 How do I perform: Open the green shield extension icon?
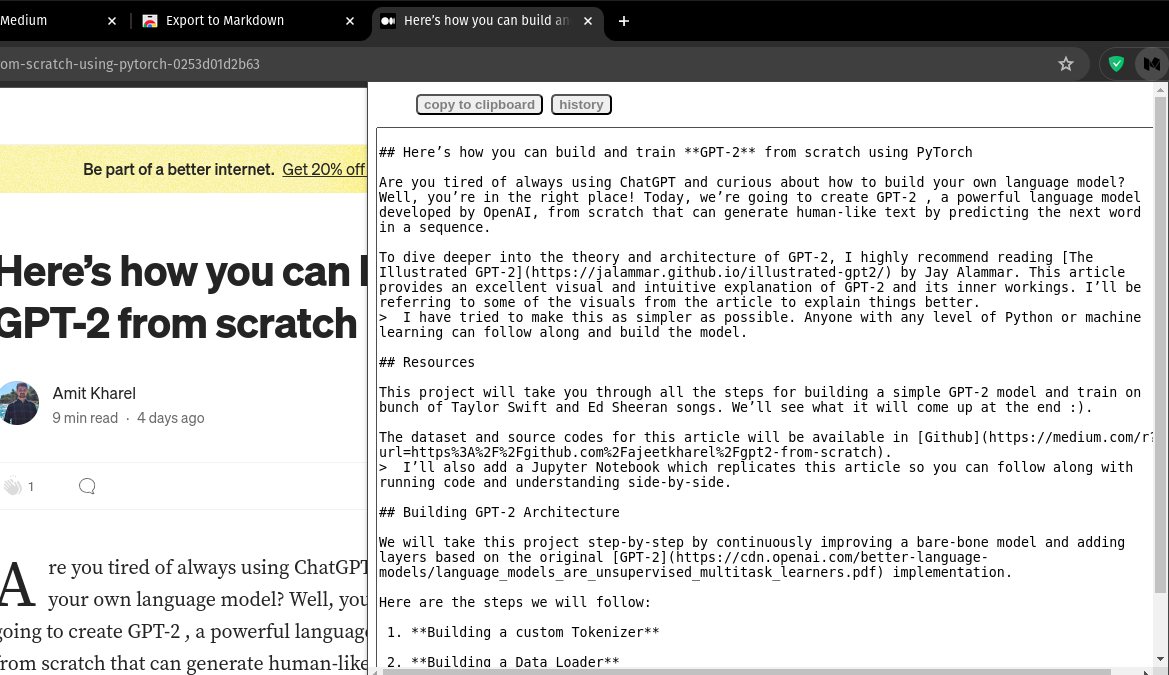click(1116, 64)
